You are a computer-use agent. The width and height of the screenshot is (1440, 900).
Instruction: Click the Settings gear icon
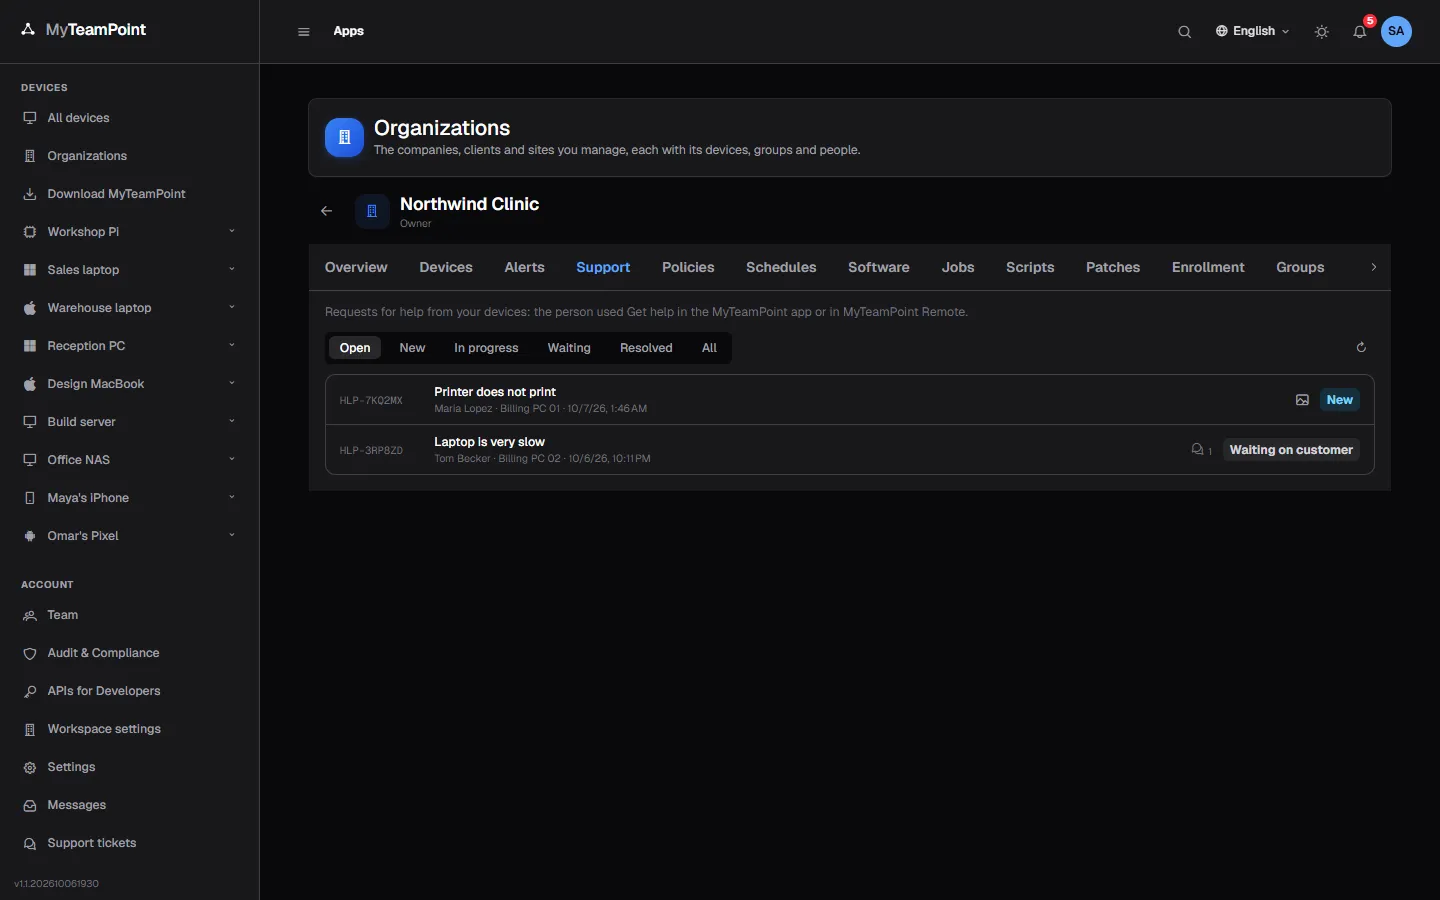pos(30,767)
